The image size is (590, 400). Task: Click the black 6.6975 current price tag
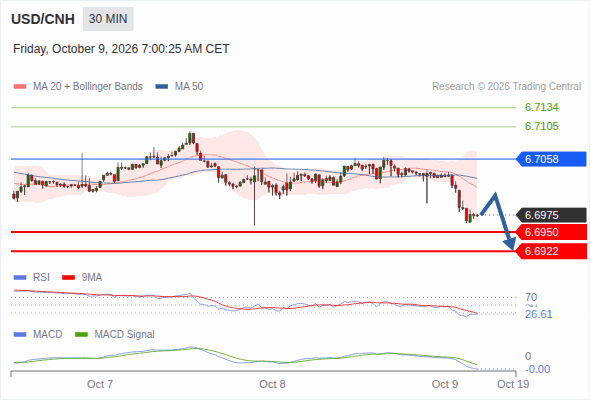551,215
